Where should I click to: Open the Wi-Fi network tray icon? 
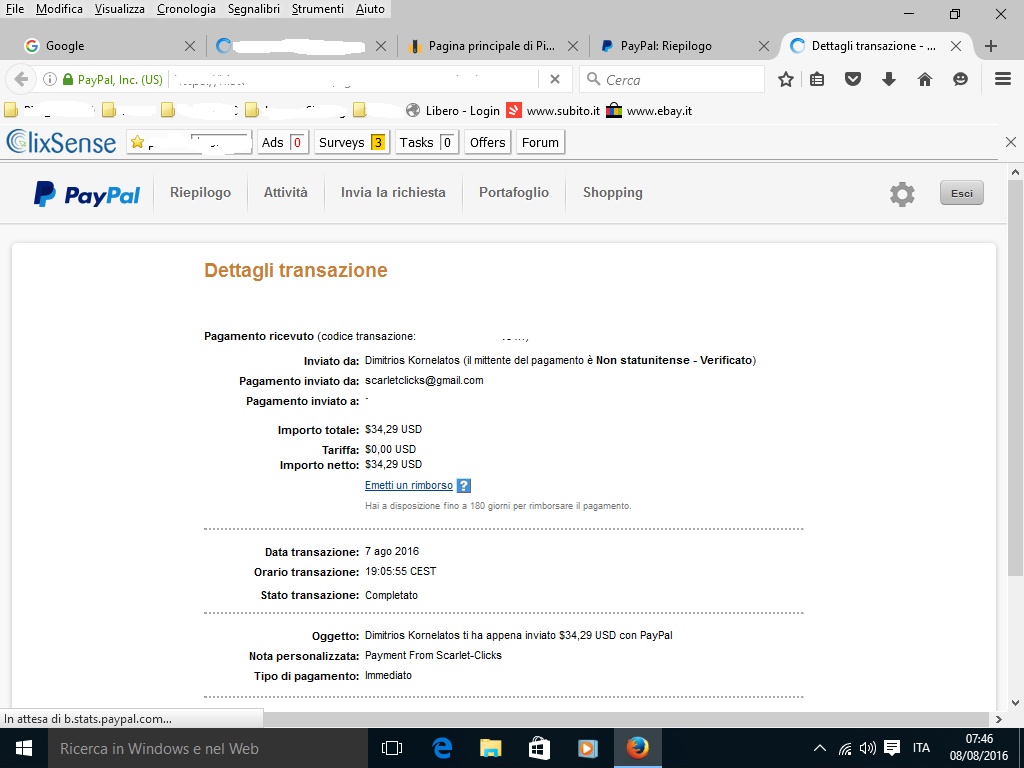pos(845,748)
